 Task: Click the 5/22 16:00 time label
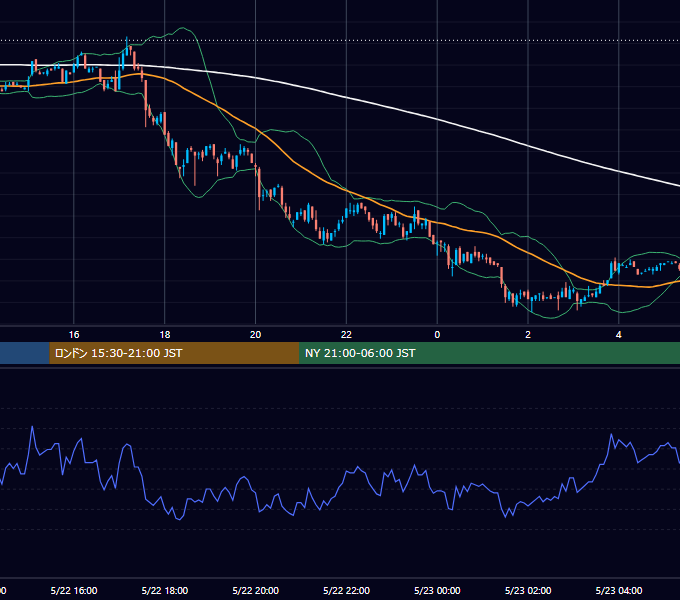pyautogui.click(x=74, y=590)
